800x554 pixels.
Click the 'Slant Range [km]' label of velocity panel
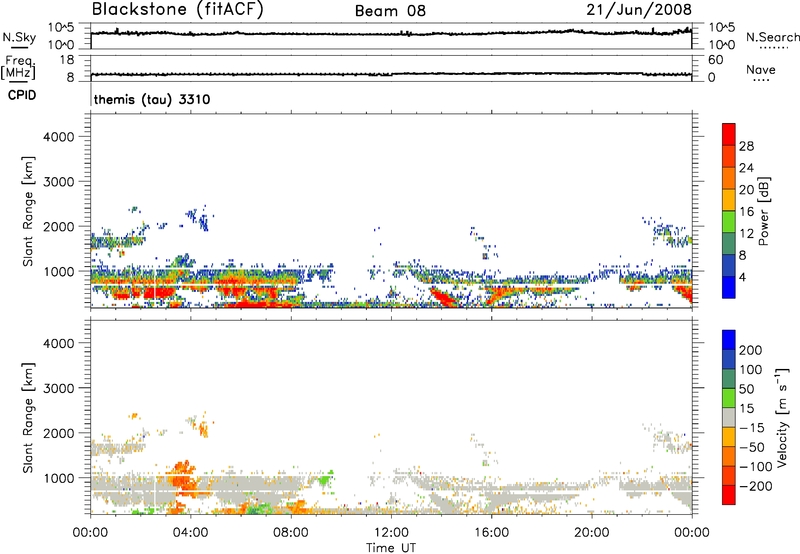pyautogui.click(x=28, y=418)
